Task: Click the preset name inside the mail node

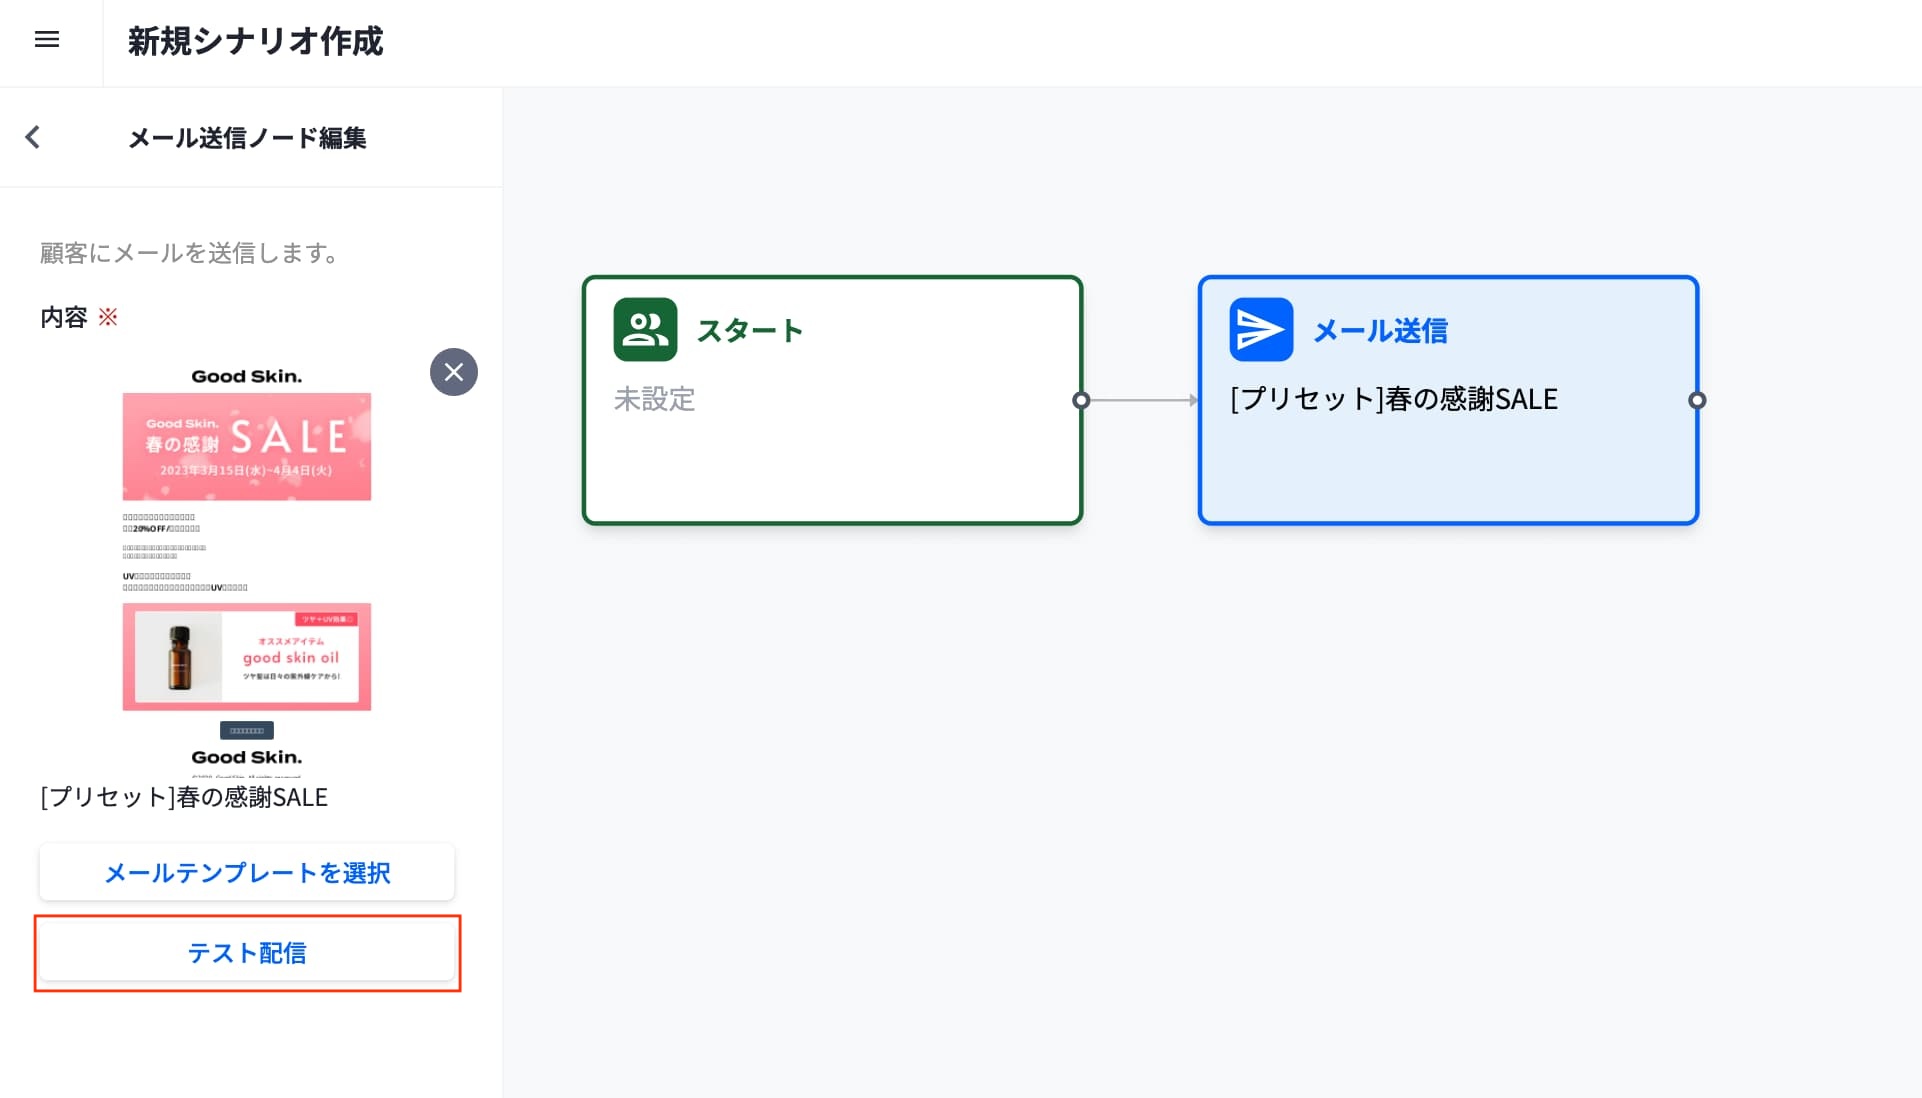Action: click(x=1393, y=399)
